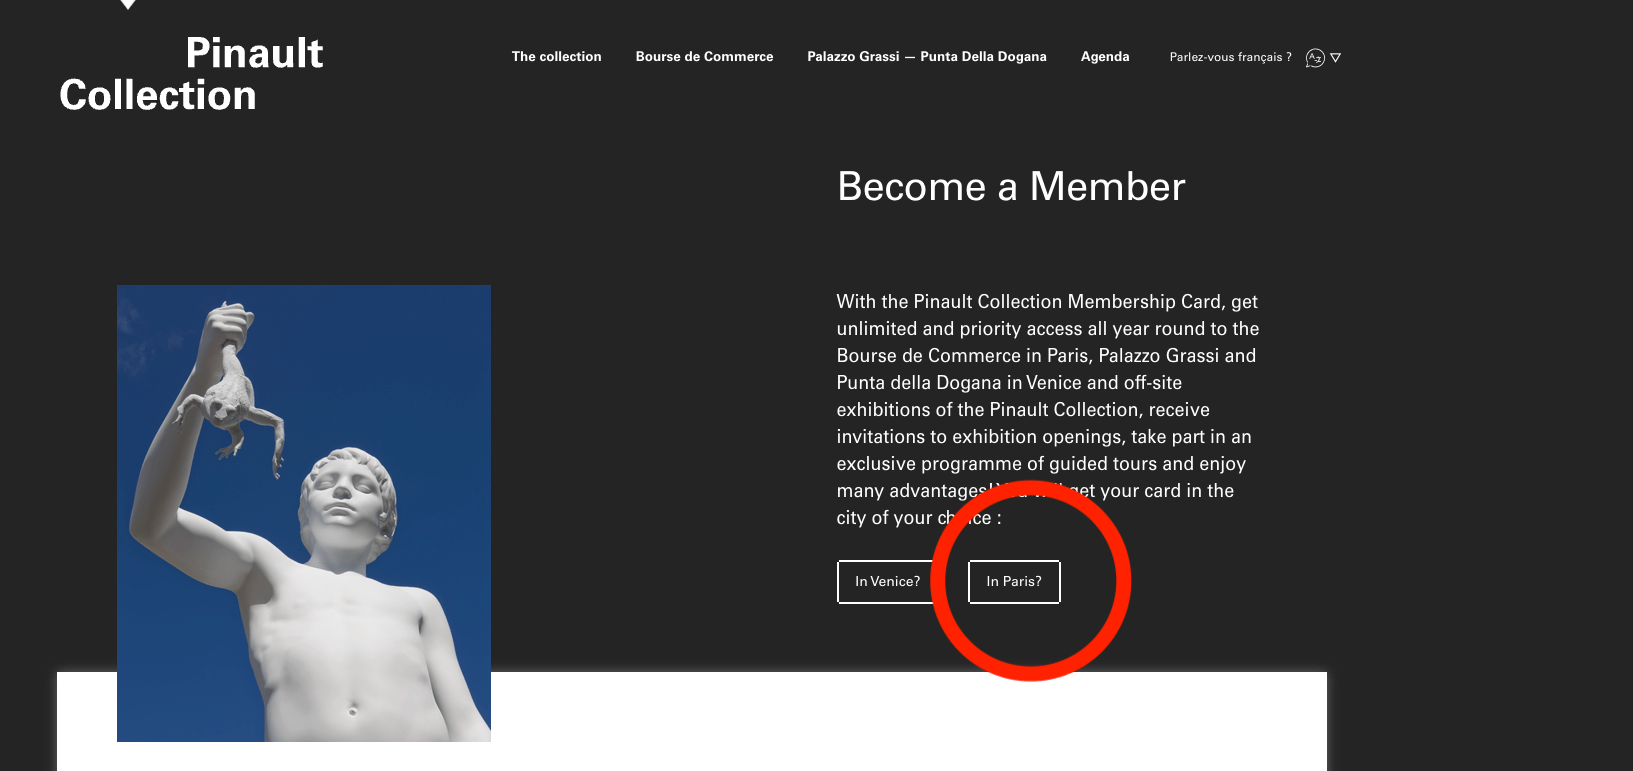Open the Pinault Collection home logo
This screenshot has width=1633, height=771.
click(x=191, y=74)
